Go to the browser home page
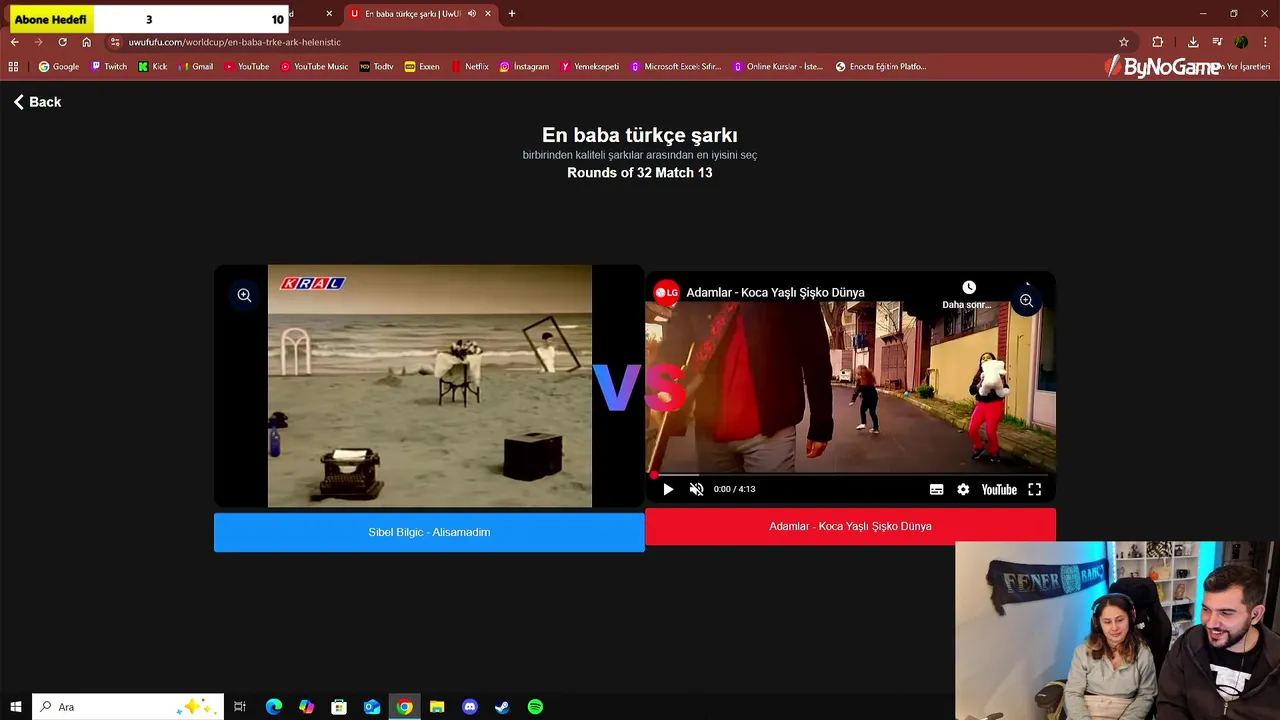Viewport: 1280px width, 720px height. [87, 42]
